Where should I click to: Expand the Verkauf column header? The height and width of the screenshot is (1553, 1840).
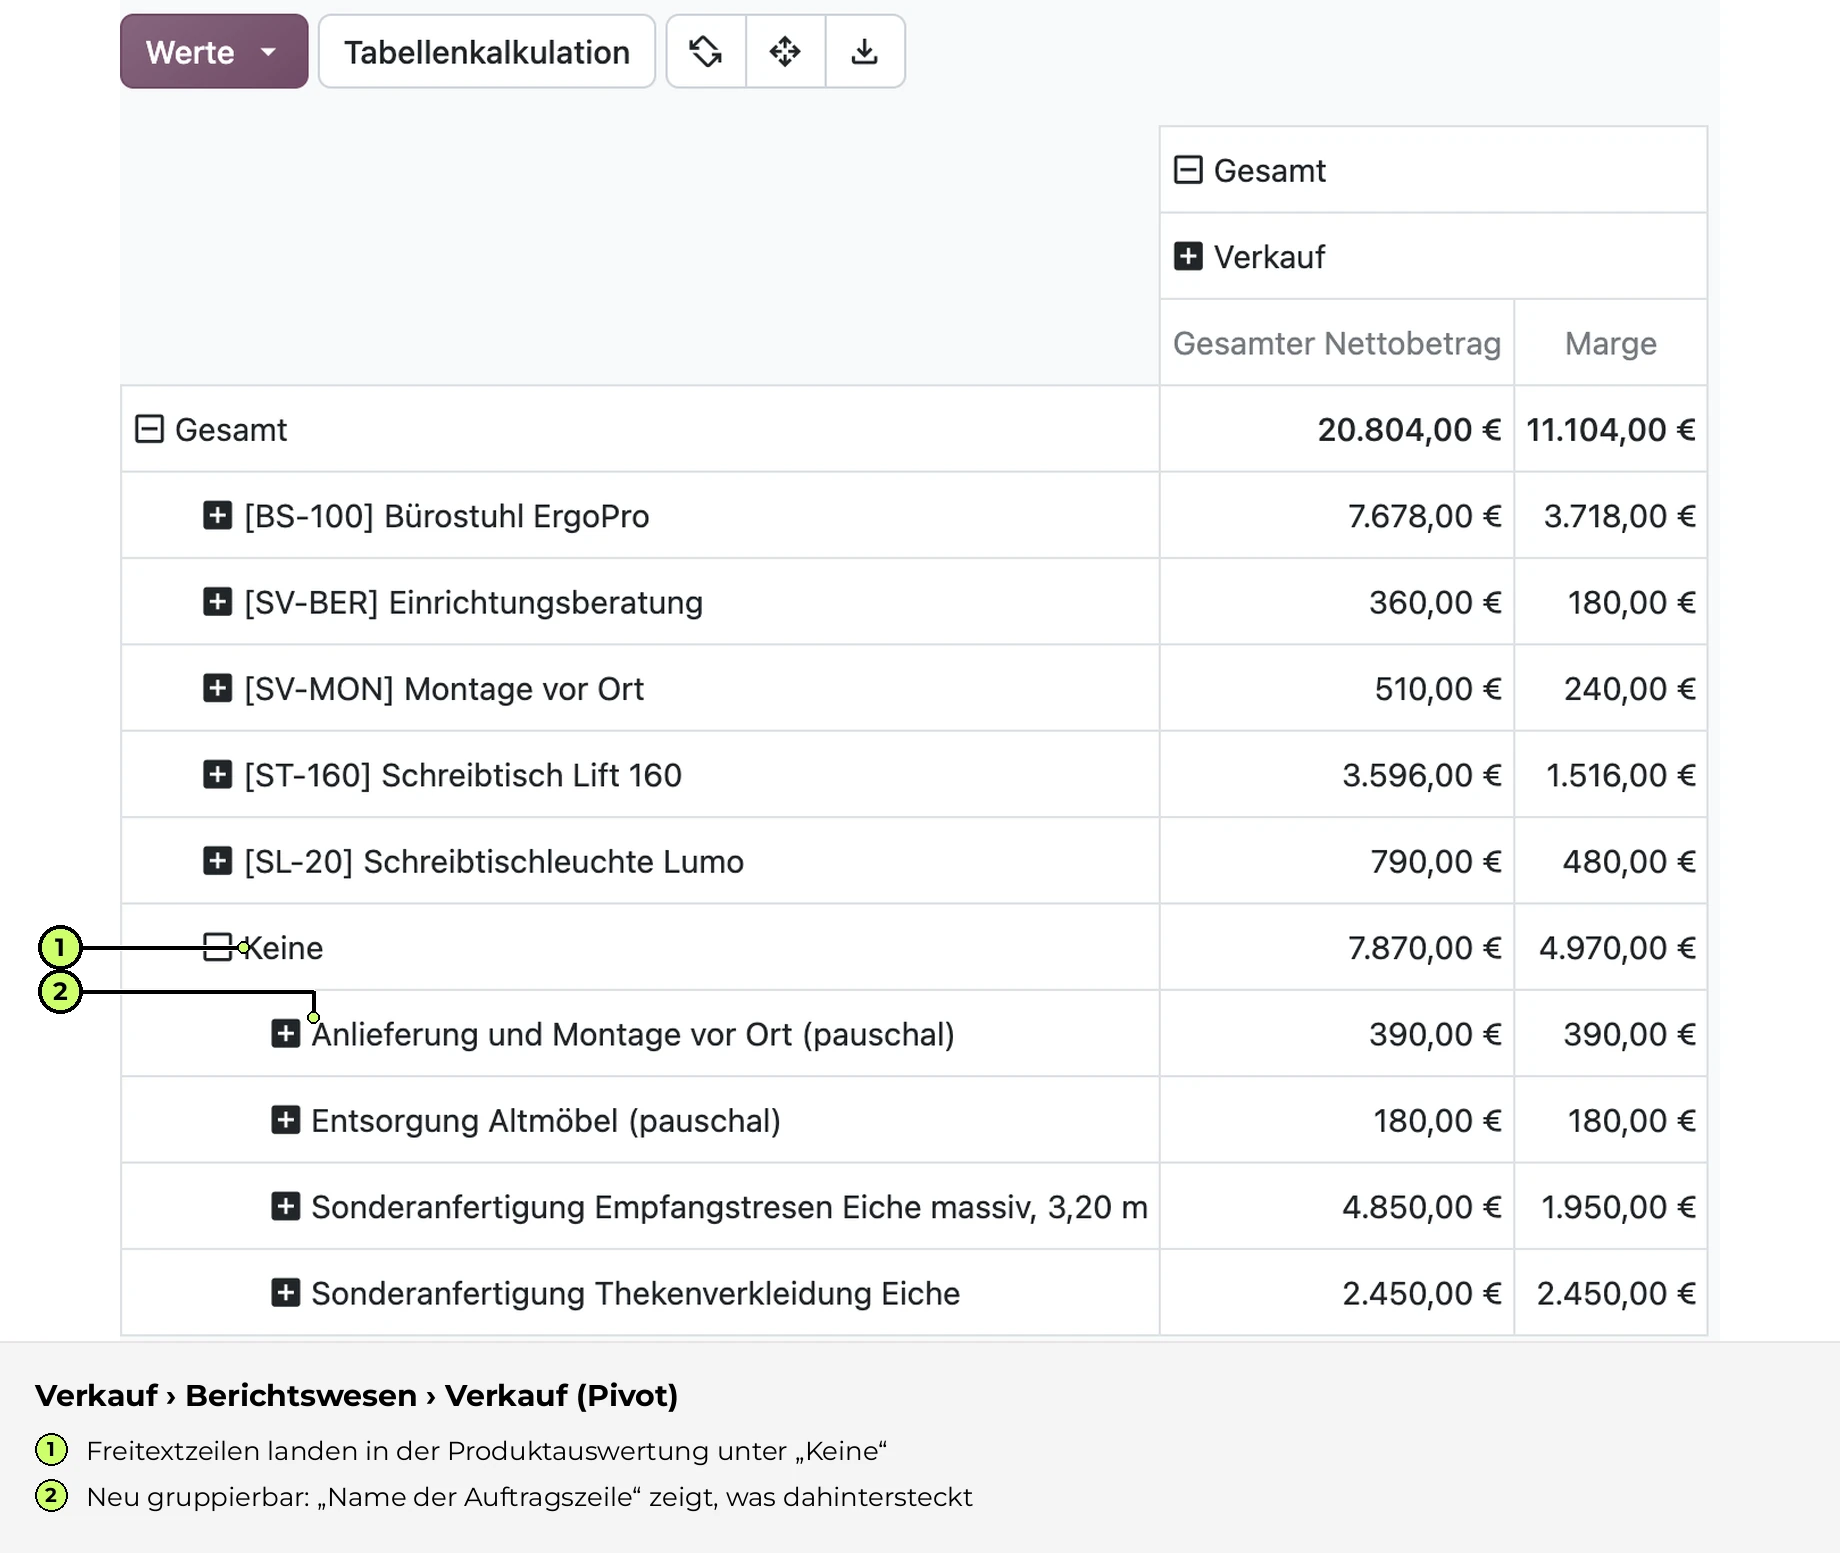click(x=1188, y=256)
